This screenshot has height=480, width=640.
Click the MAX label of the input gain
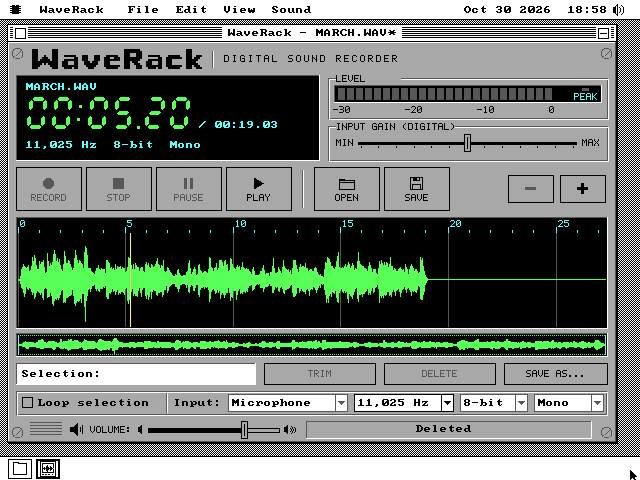point(591,143)
